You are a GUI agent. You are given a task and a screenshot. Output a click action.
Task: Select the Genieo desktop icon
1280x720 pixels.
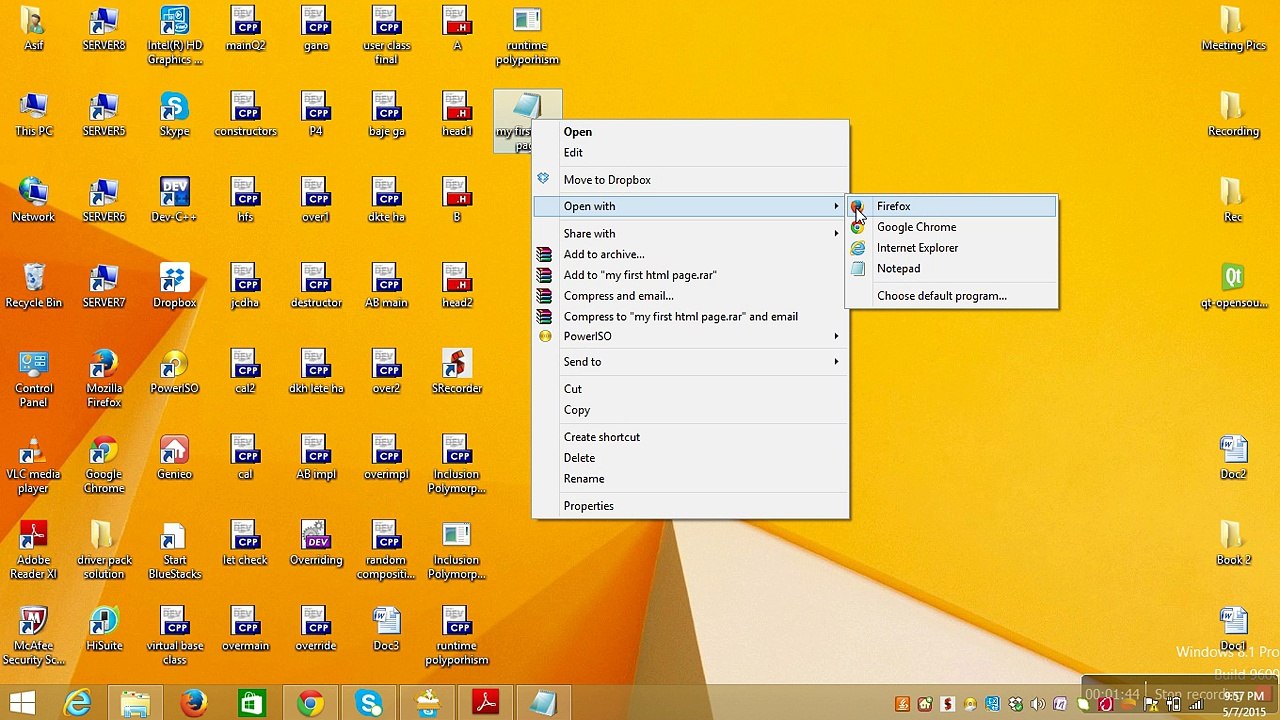coord(174,458)
